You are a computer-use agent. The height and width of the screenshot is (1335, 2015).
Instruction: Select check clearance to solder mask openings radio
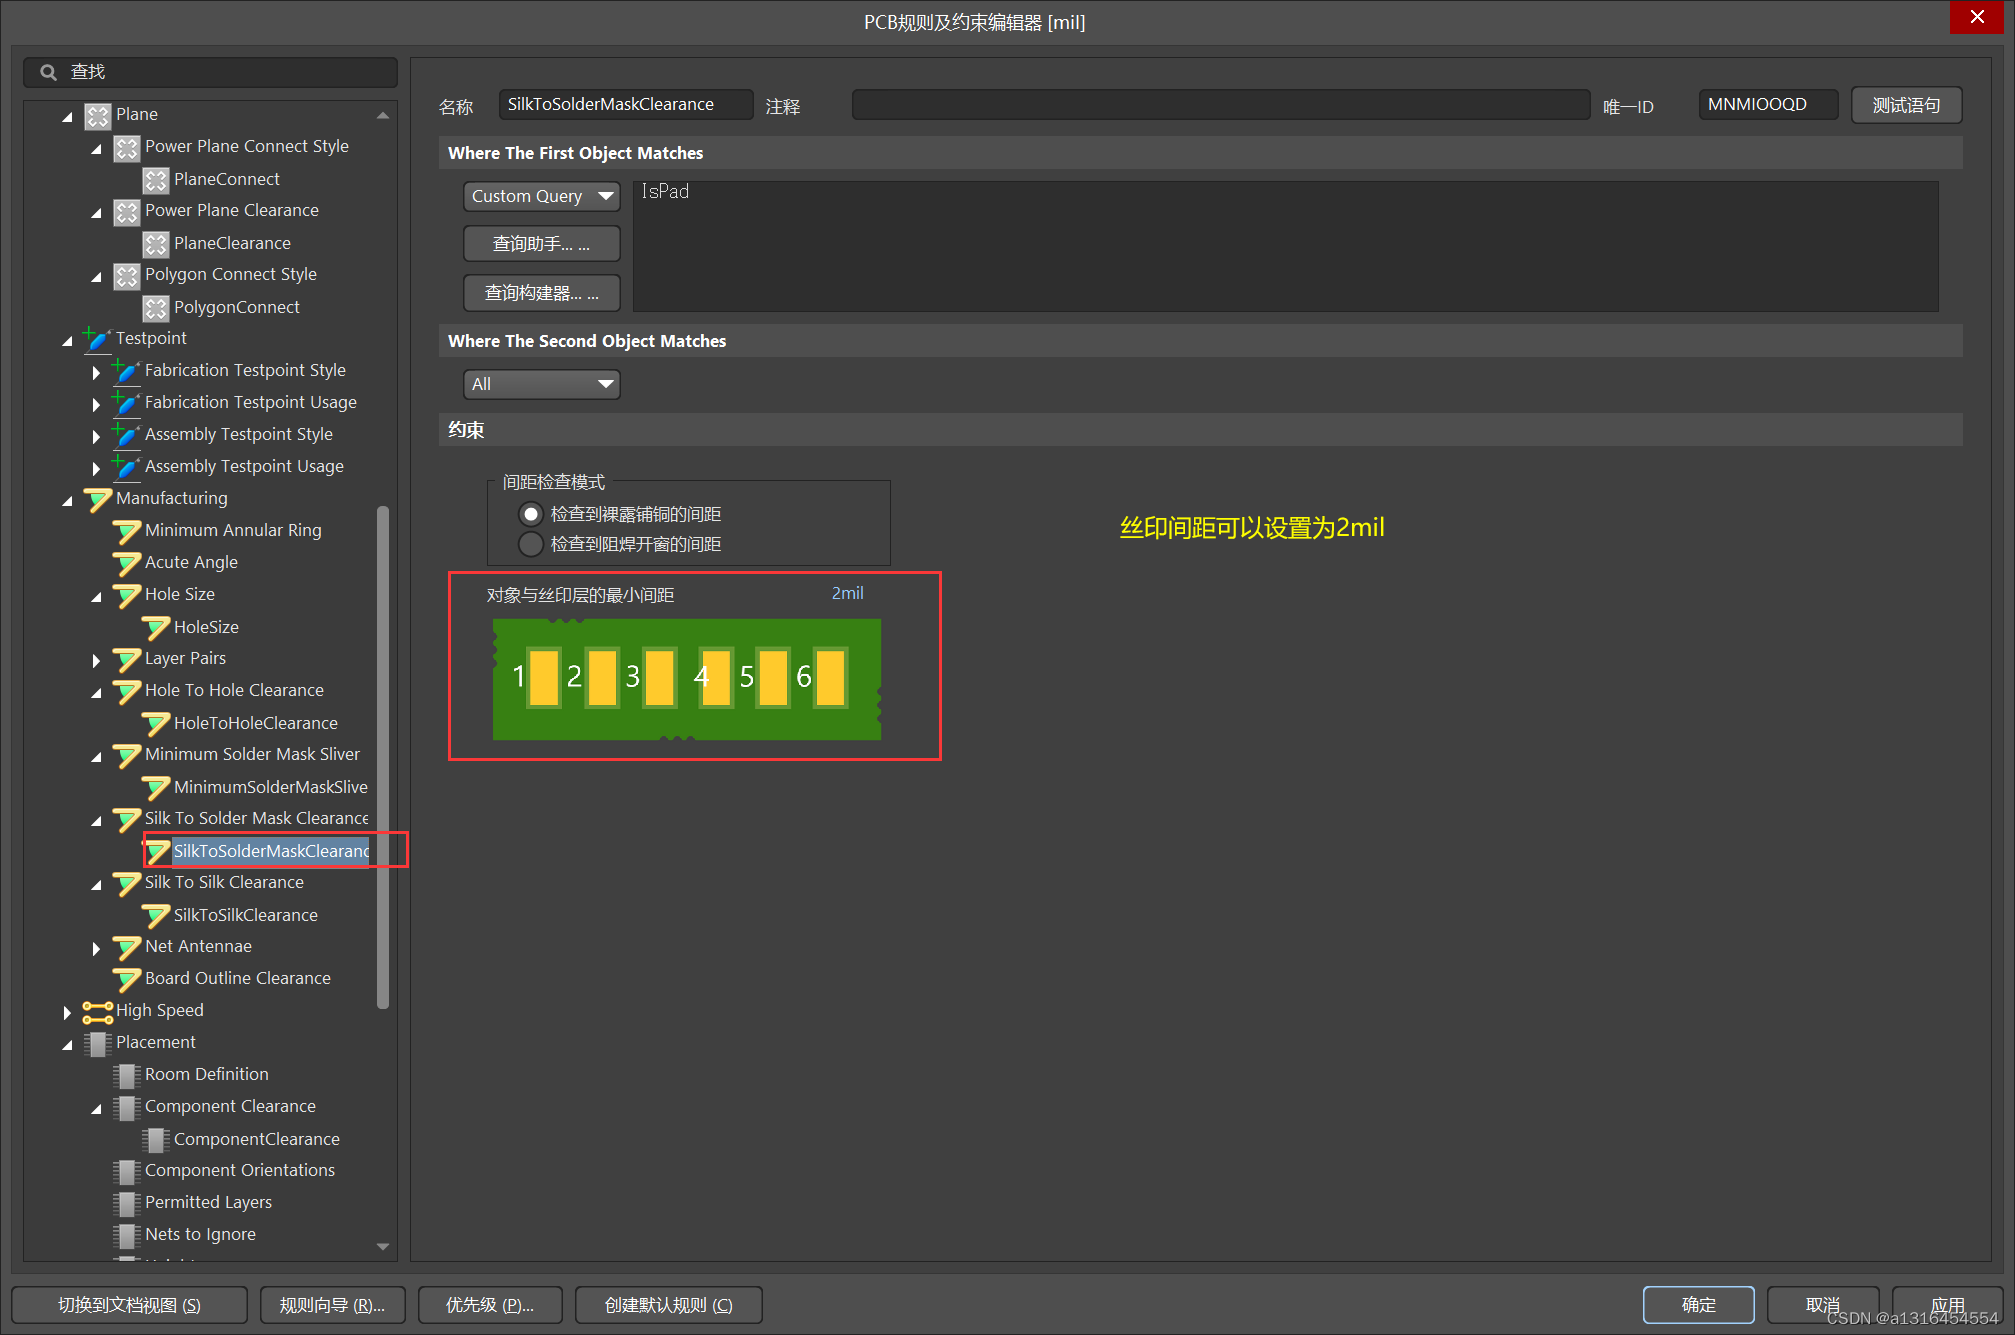[531, 544]
